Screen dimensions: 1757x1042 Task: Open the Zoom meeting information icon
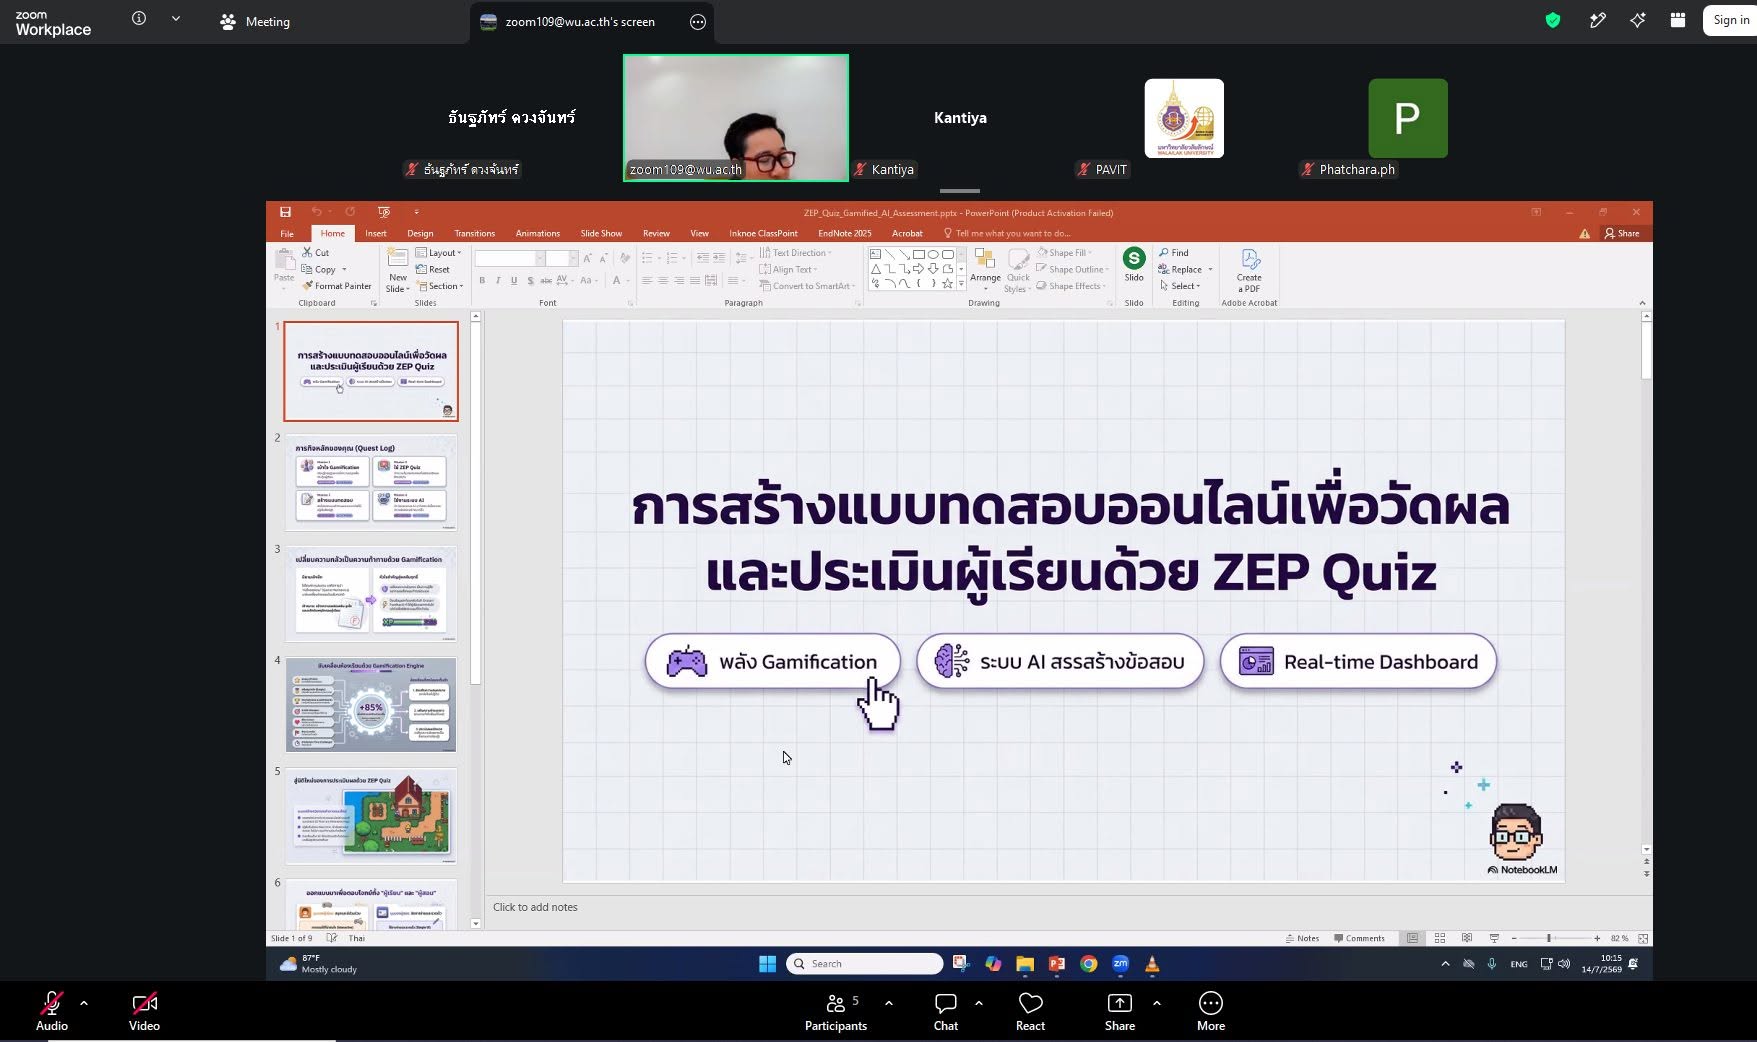[139, 18]
